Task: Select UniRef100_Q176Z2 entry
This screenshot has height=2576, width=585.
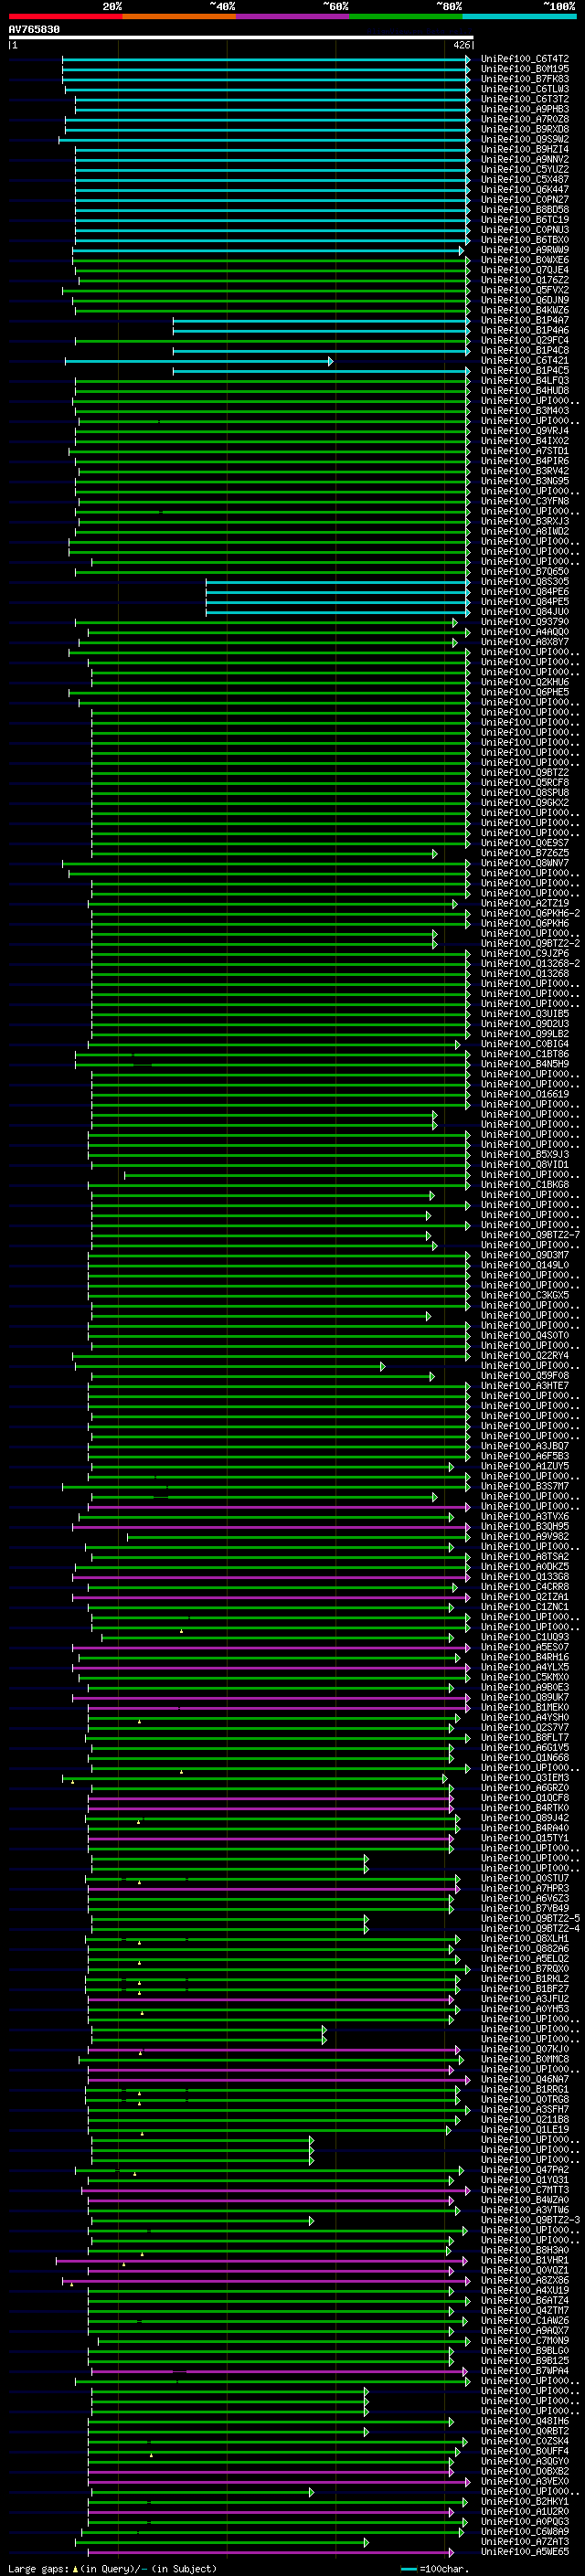Action: (525, 280)
